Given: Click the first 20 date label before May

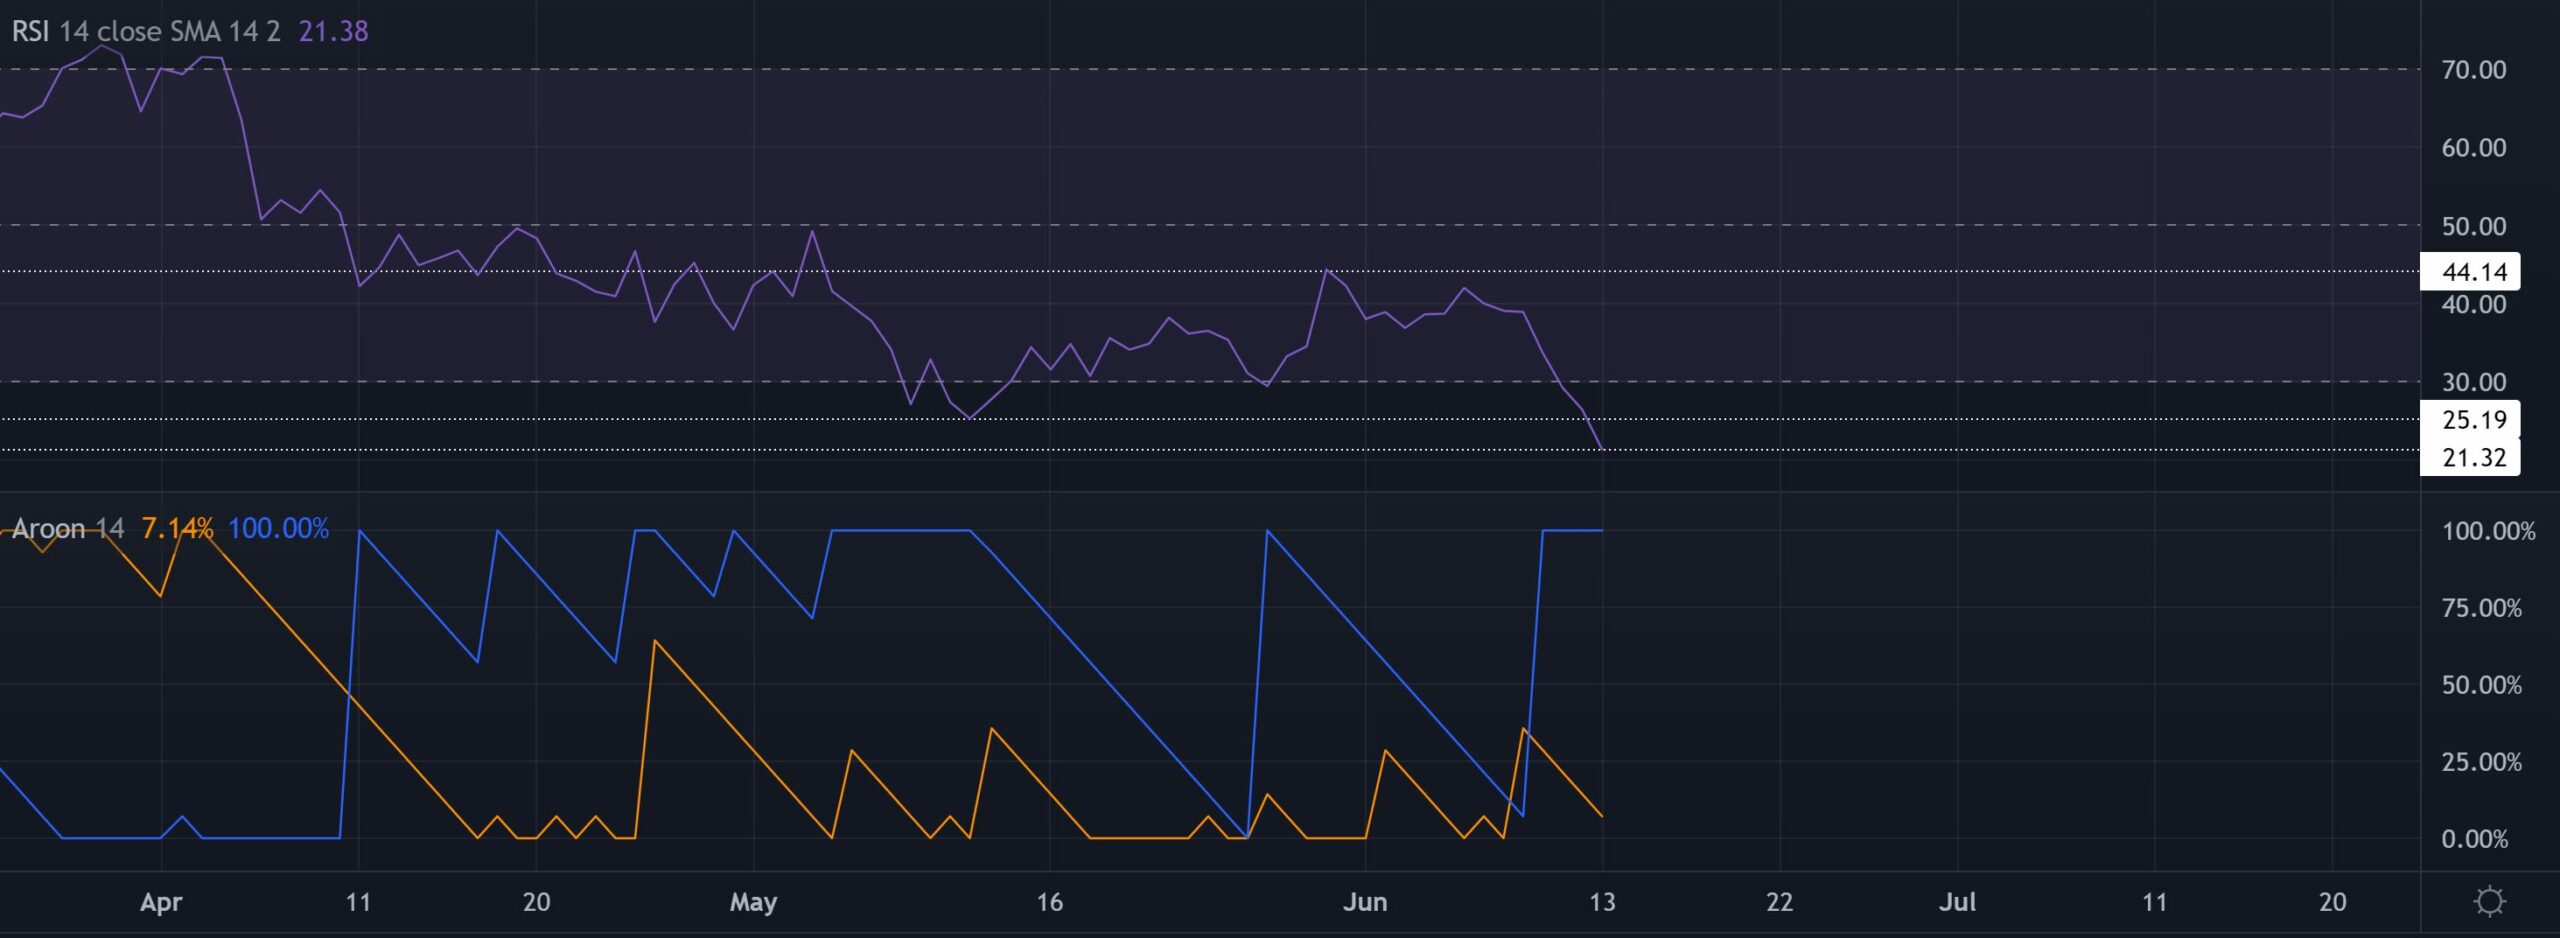Looking at the screenshot, I should pos(536,902).
